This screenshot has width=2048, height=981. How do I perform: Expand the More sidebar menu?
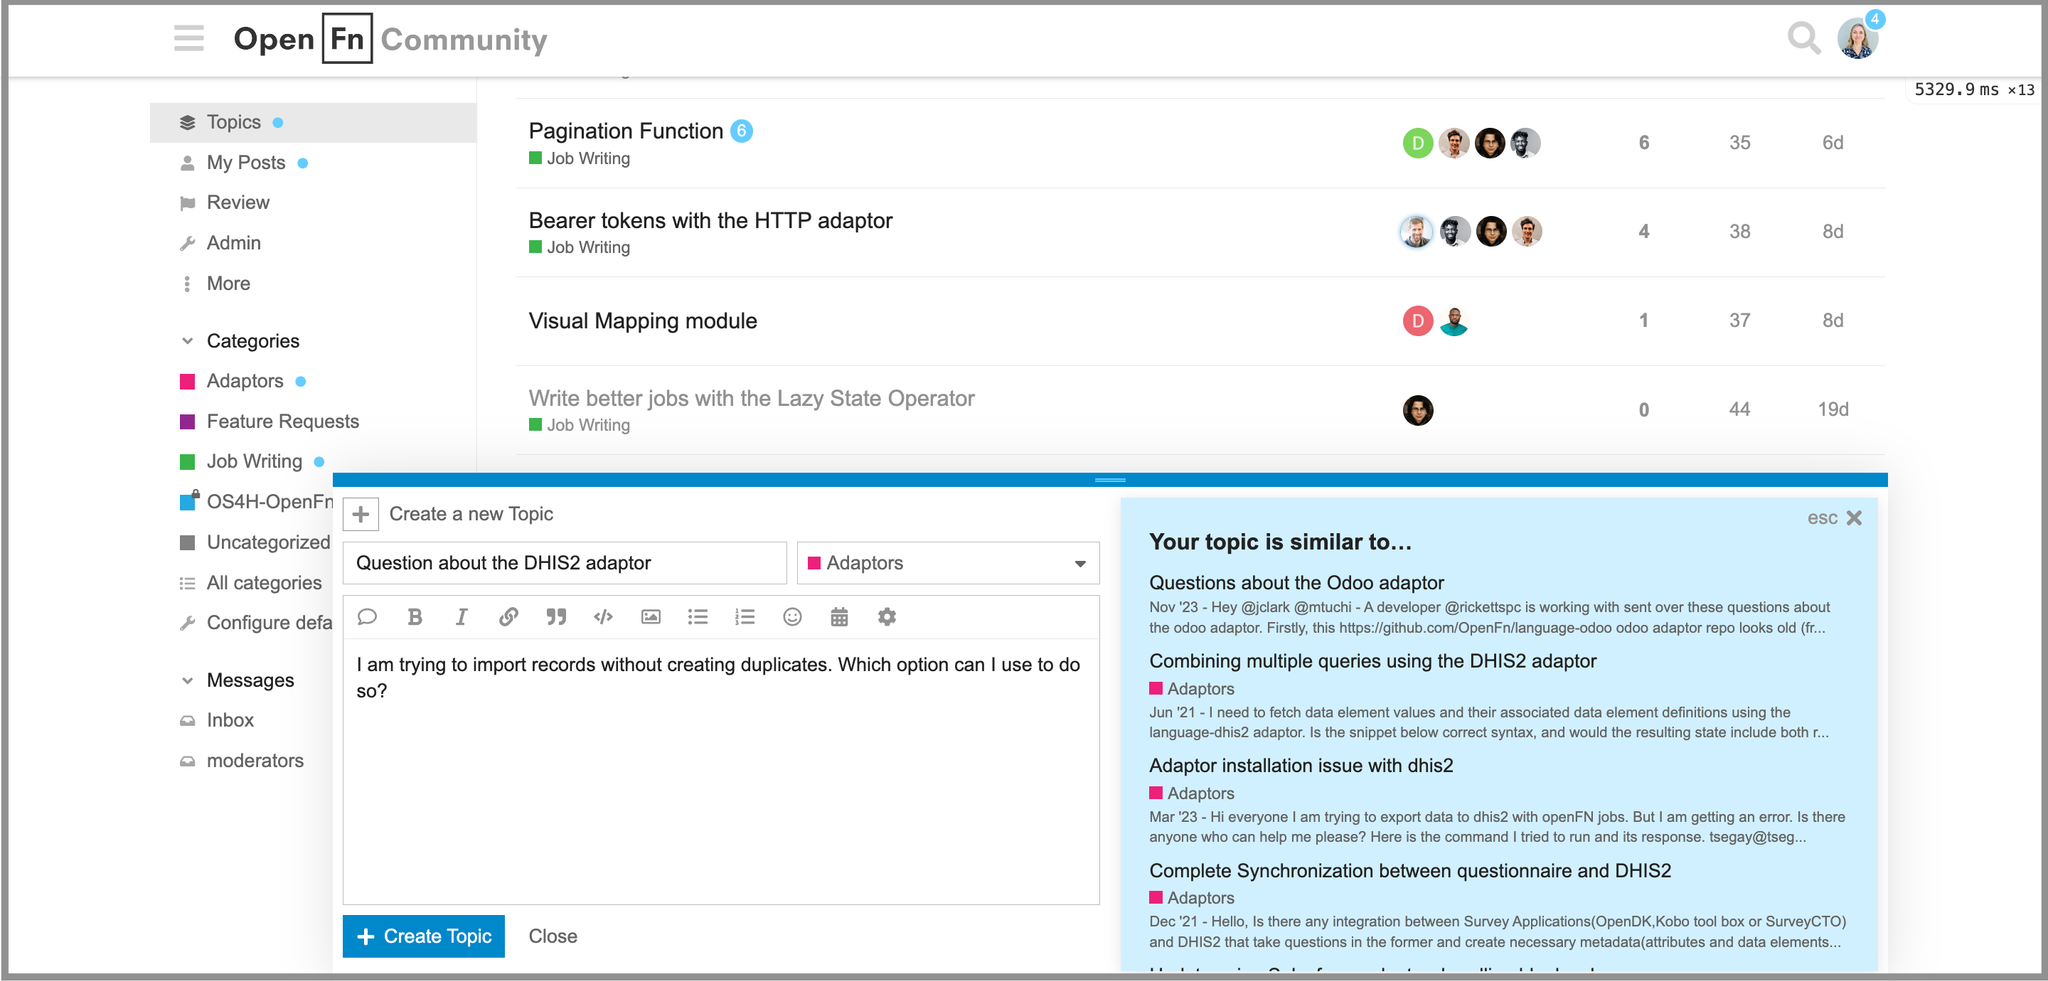tap(228, 284)
